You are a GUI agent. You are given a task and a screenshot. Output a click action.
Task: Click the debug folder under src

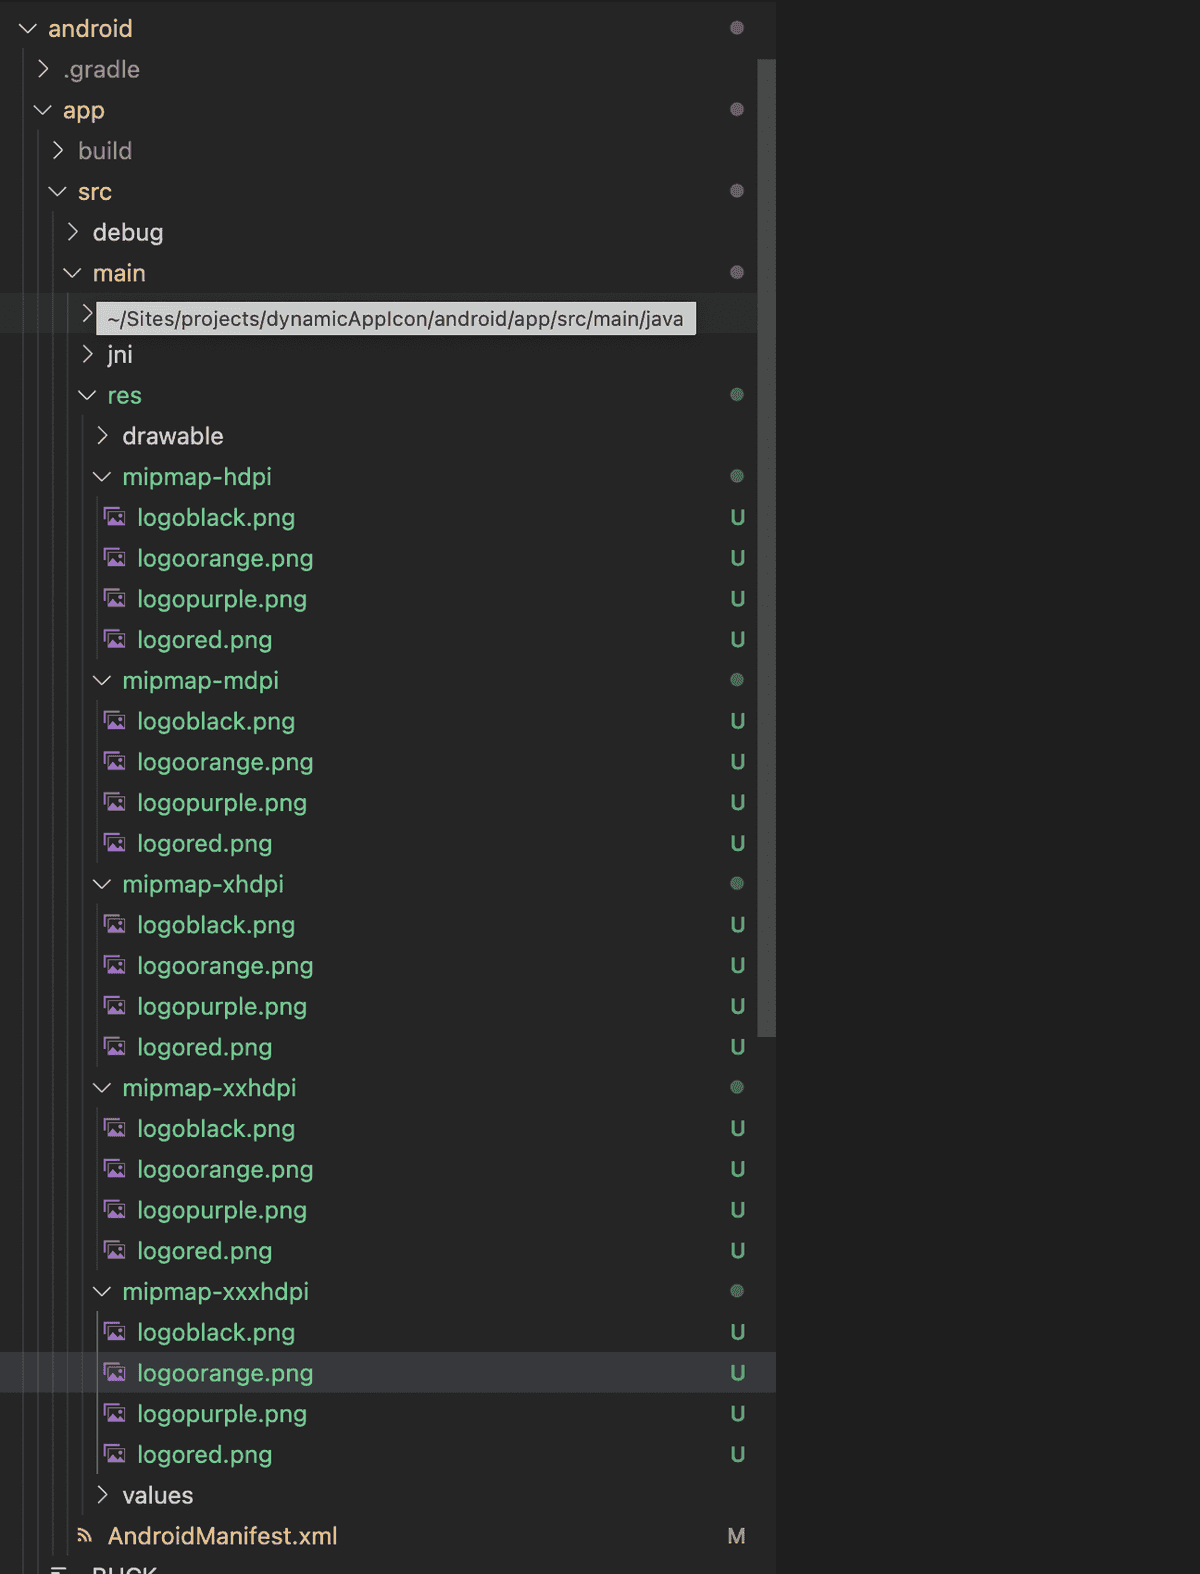tap(128, 233)
